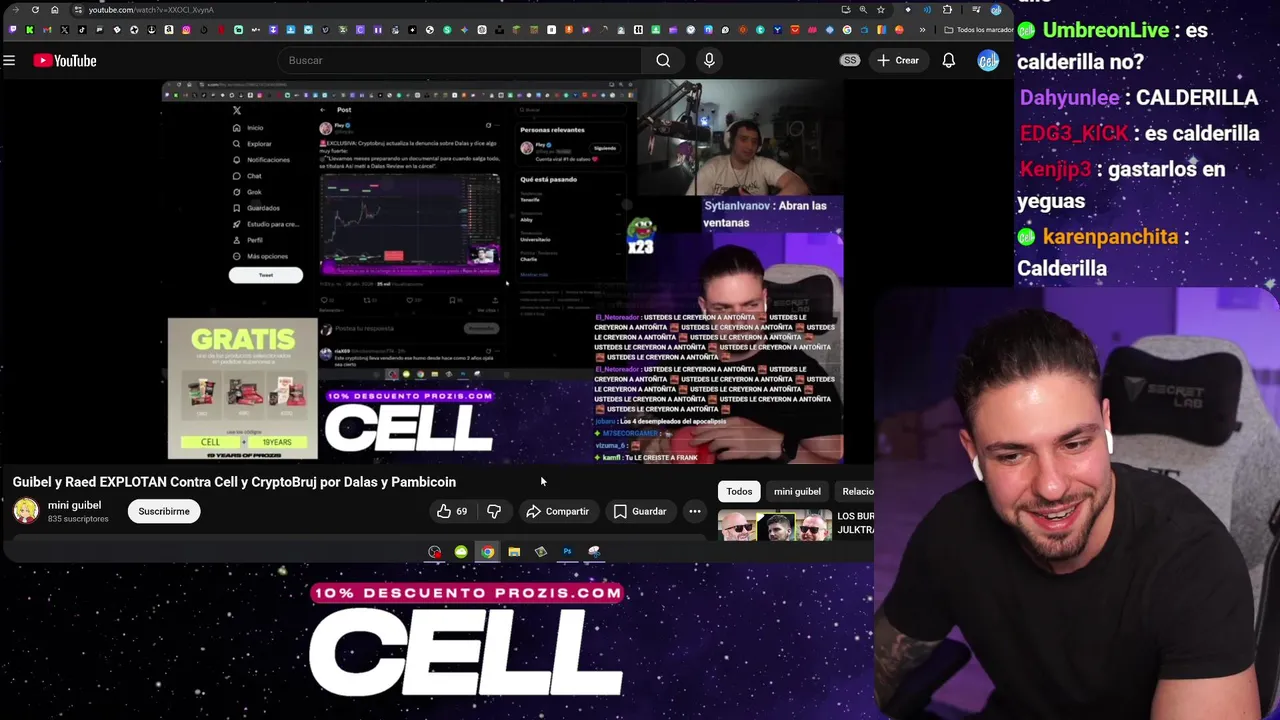Save video with Guardar button
The height and width of the screenshot is (720, 1280).
tap(640, 511)
